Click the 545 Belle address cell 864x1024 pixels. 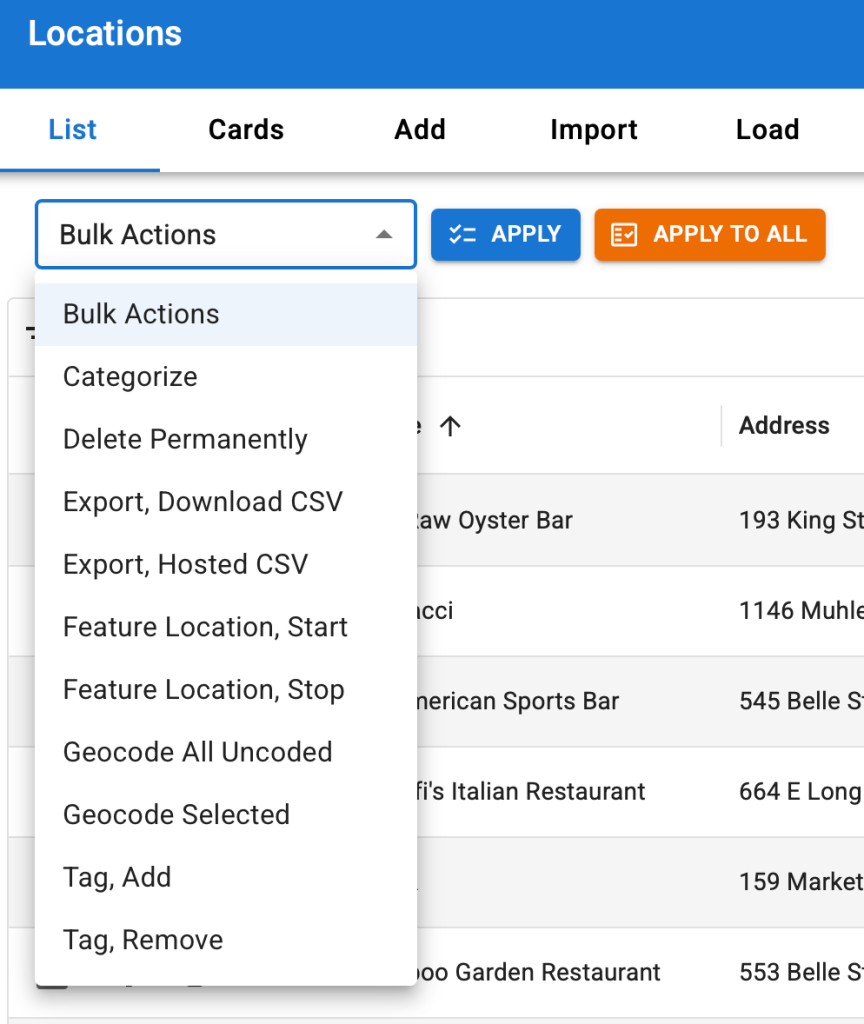(801, 701)
